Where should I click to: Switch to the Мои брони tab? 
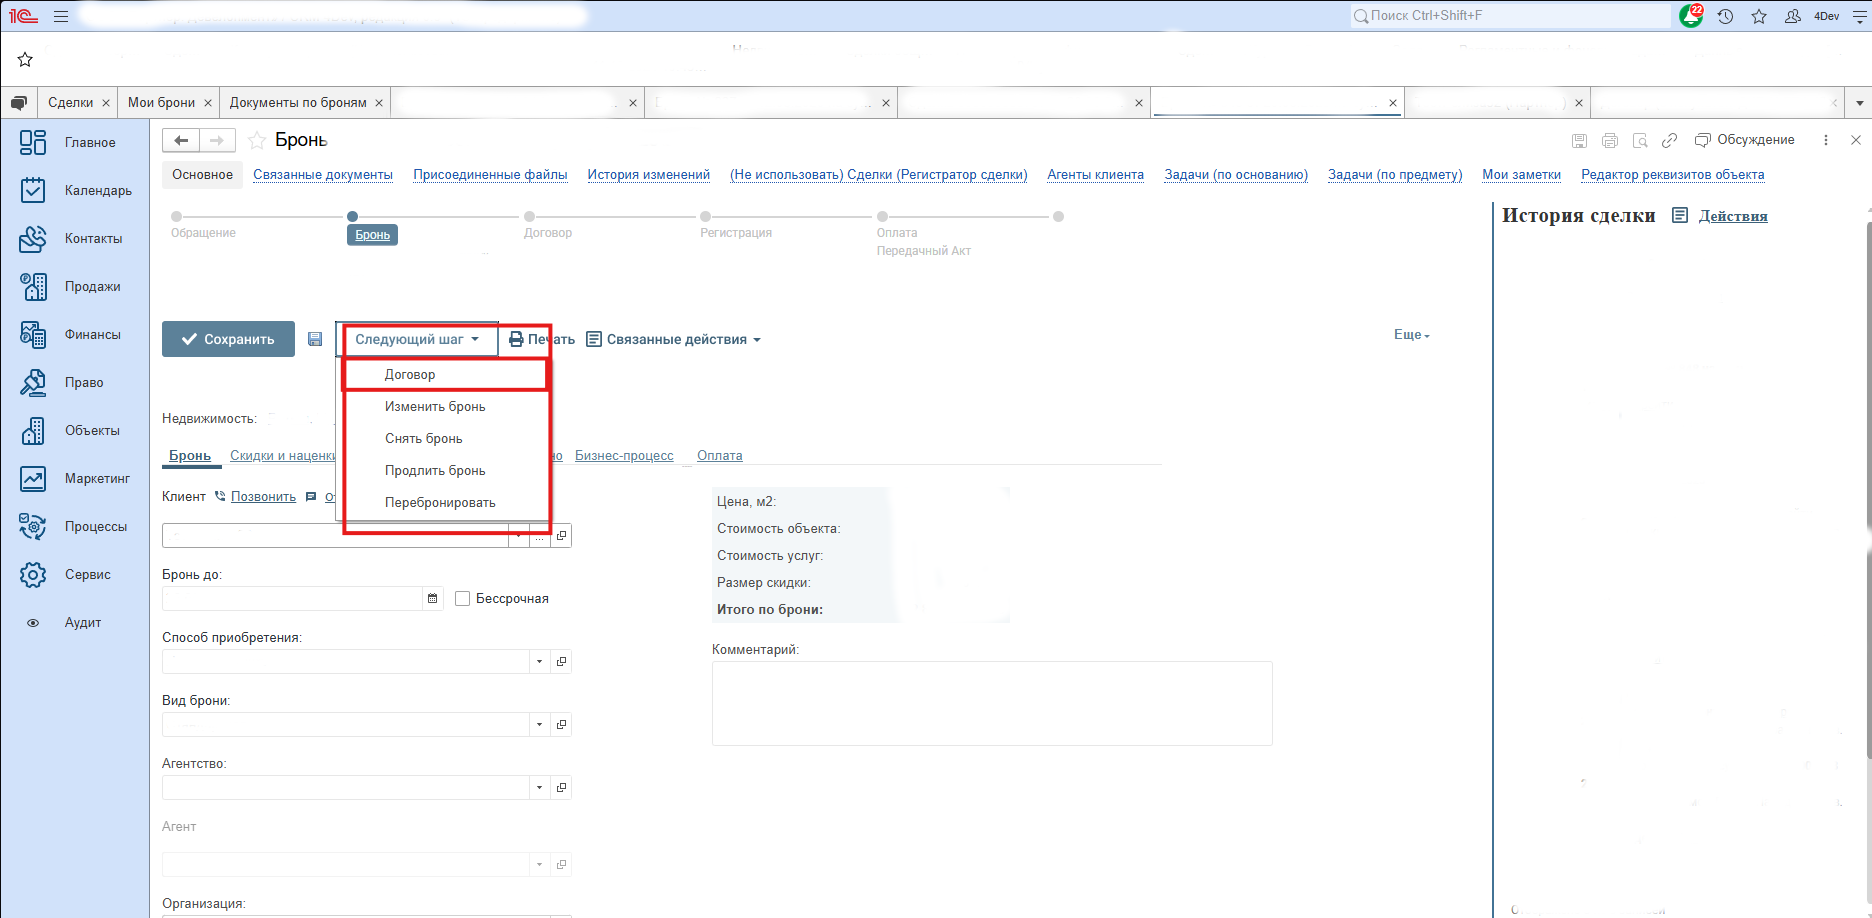pyautogui.click(x=161, y=102)
